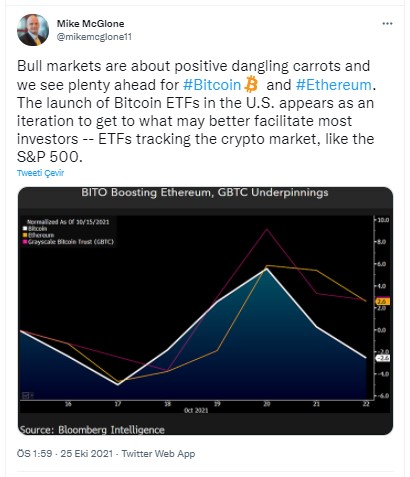Click the white Bitcoin legend marker
410x477 pixels.
25,229
